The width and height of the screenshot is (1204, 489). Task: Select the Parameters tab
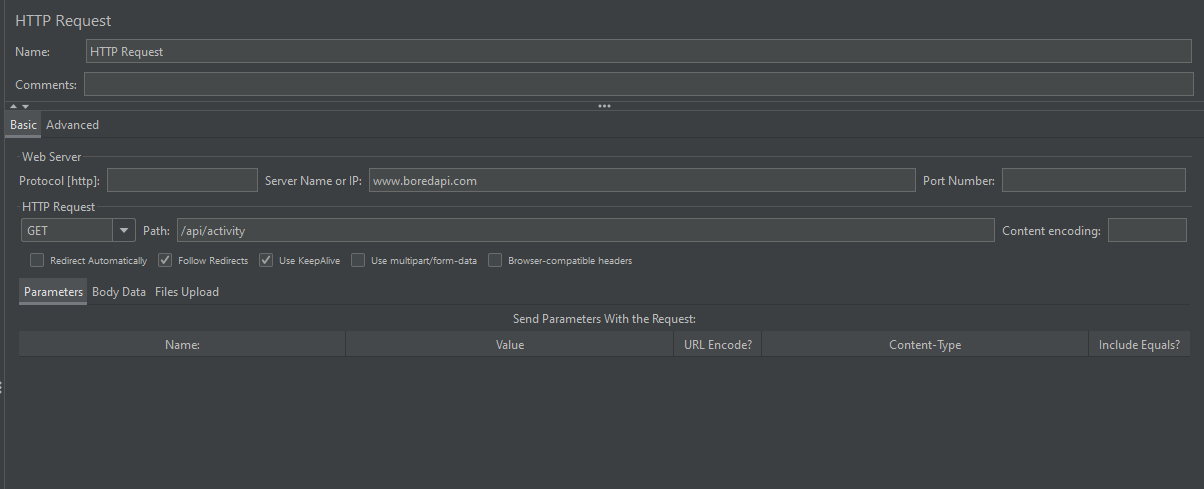point(53,292)
